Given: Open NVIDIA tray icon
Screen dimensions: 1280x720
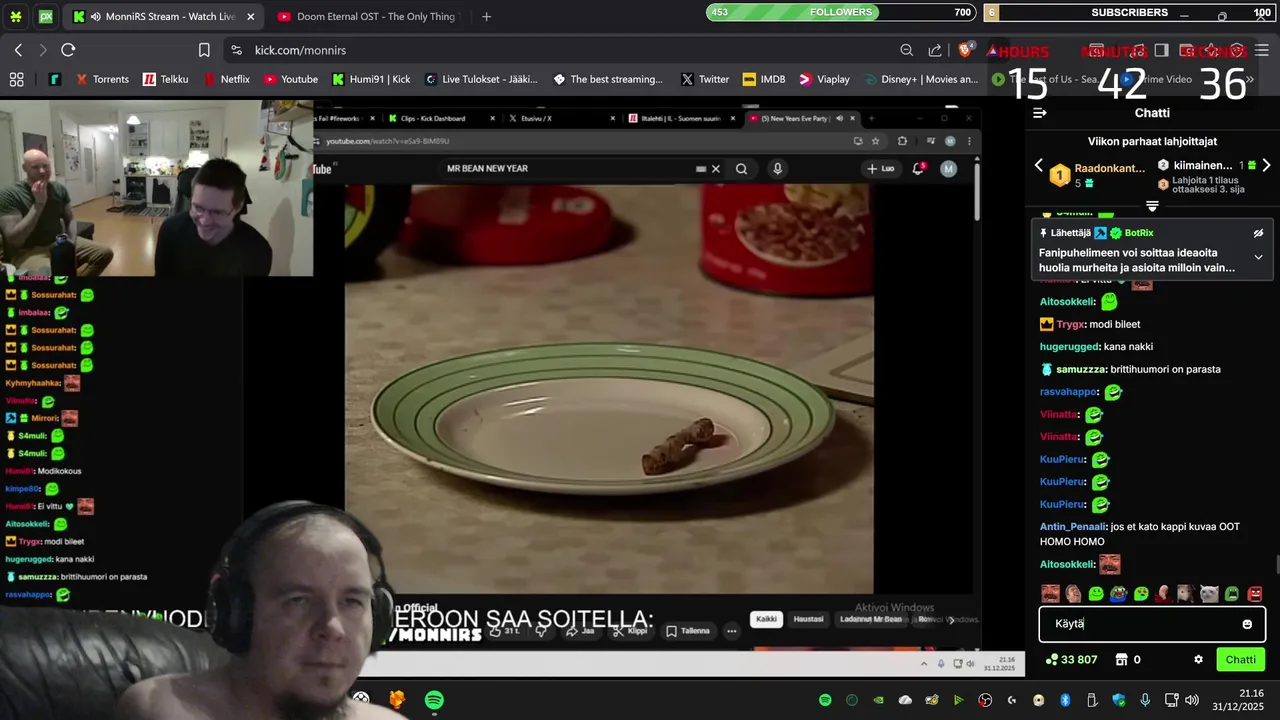Looking at the screenshot, I should click(878, 700).
